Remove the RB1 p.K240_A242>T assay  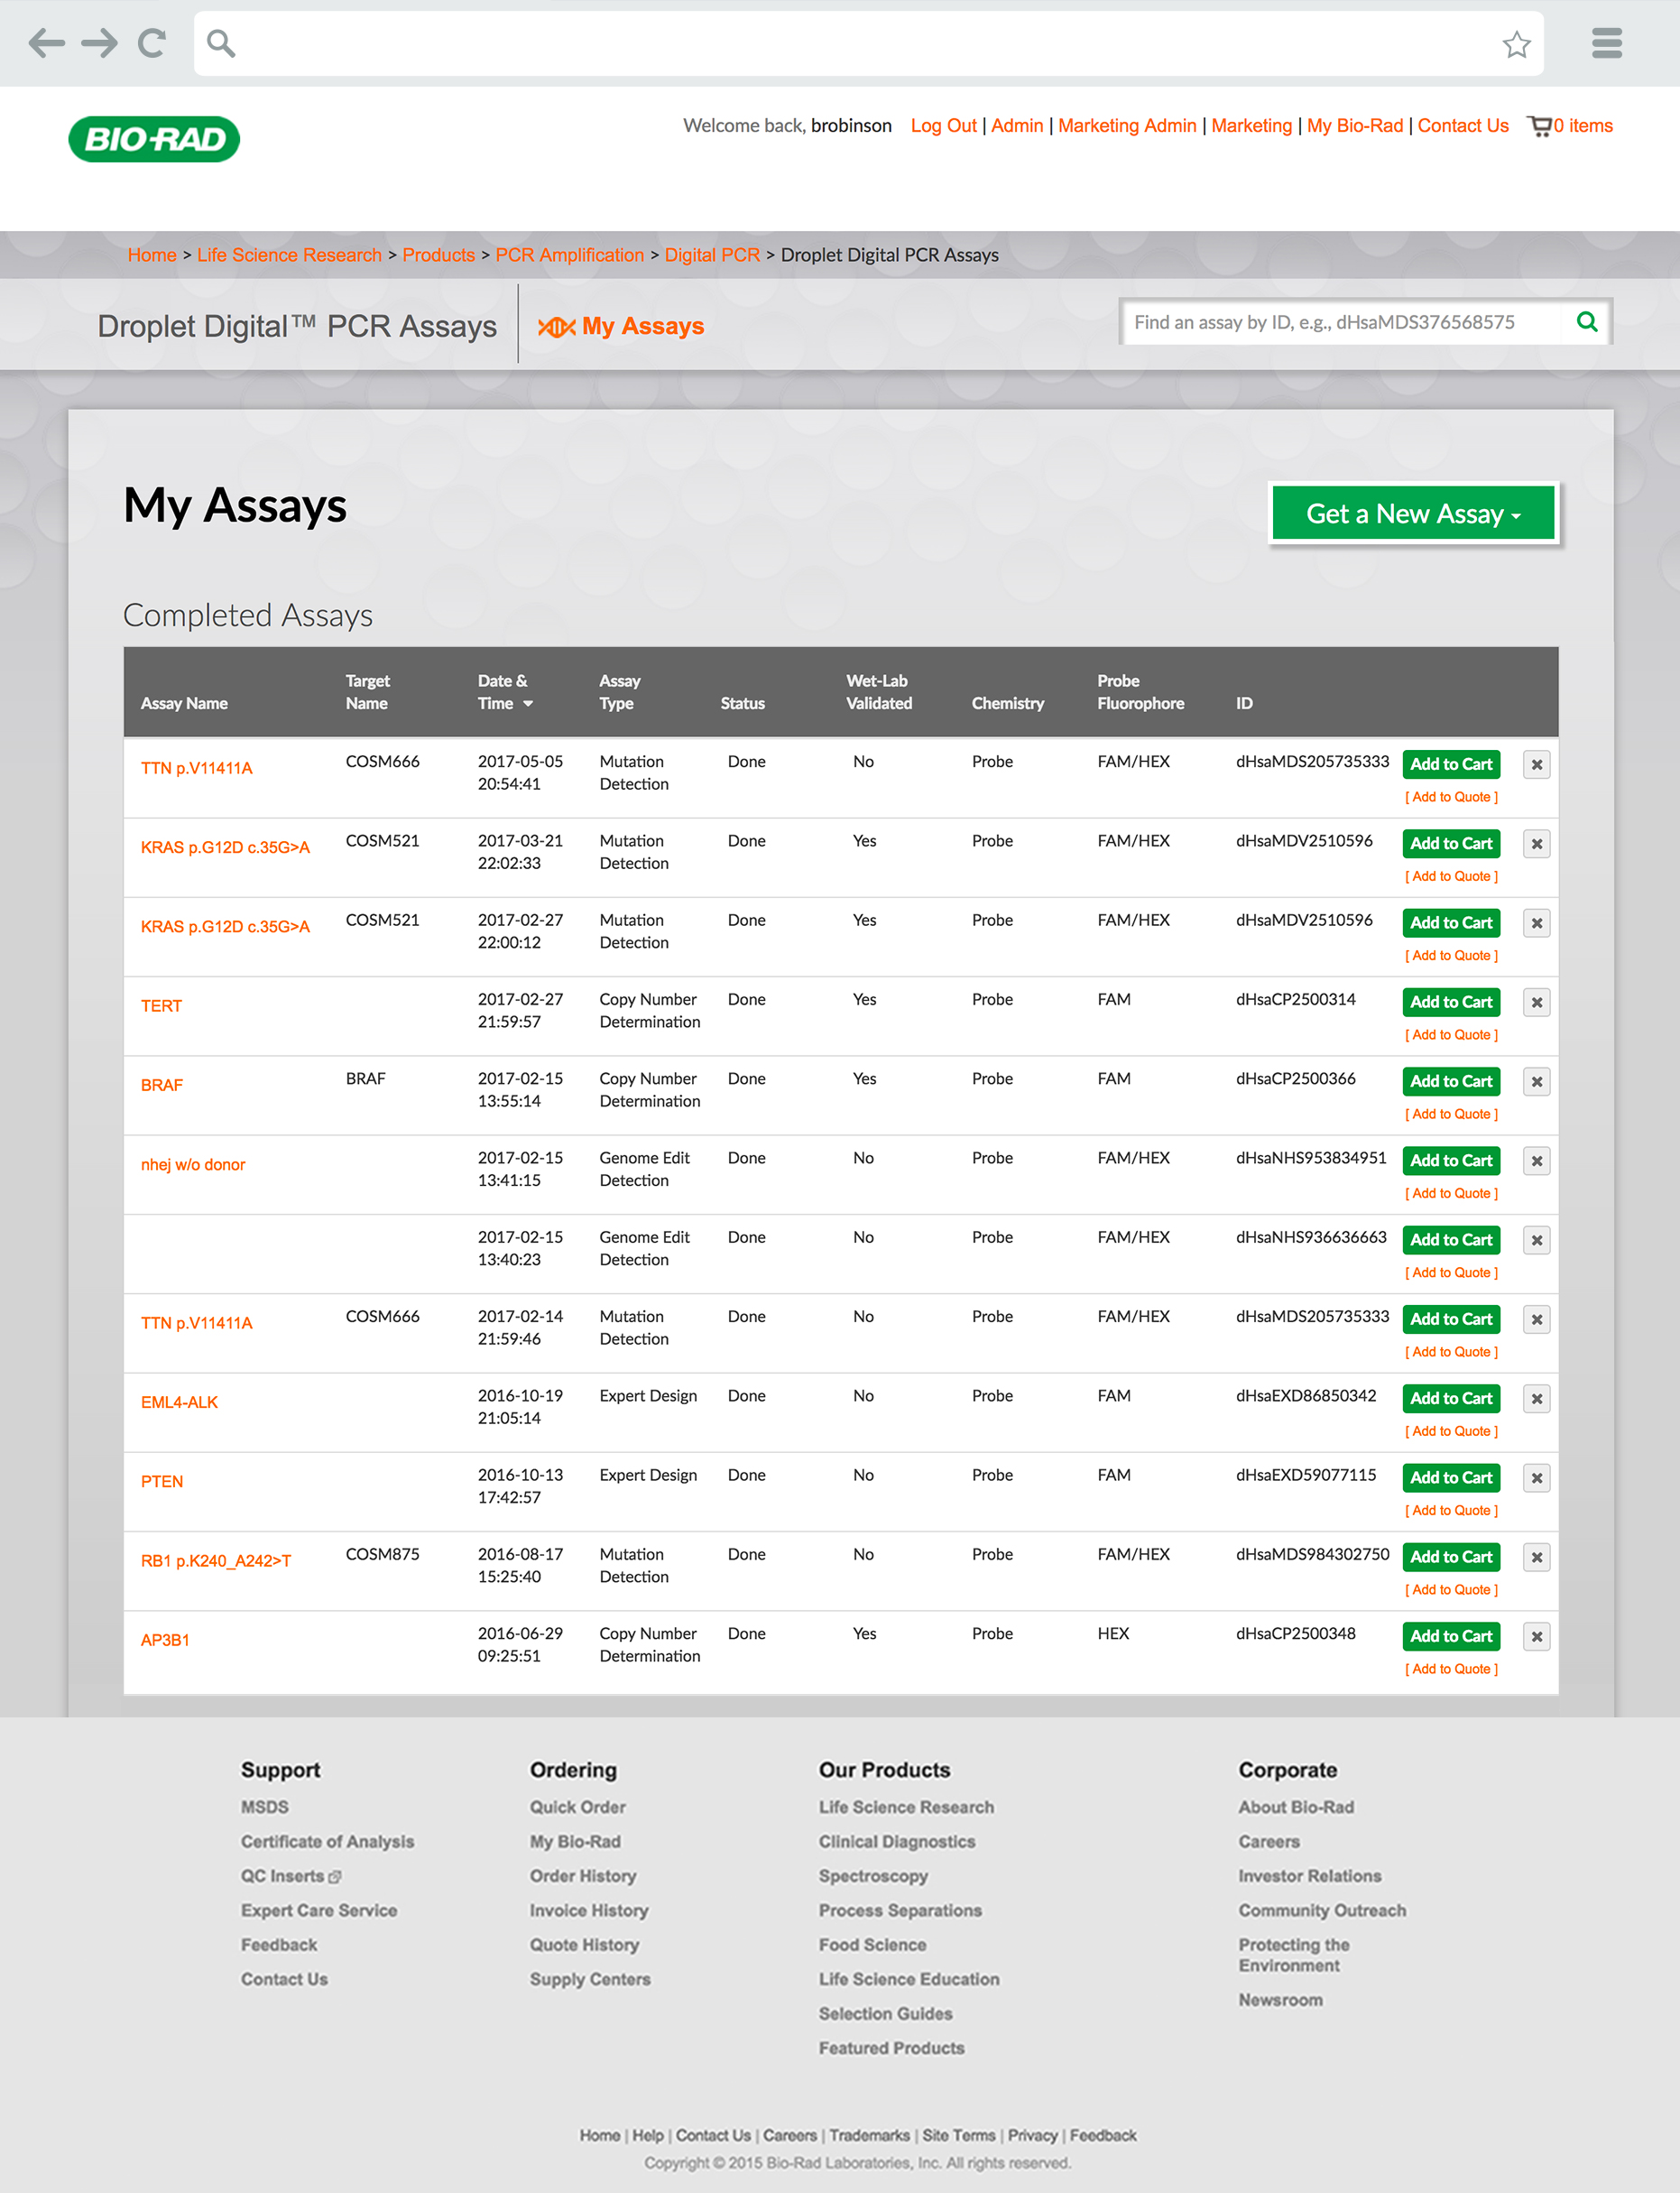tap(1536, 1557)
